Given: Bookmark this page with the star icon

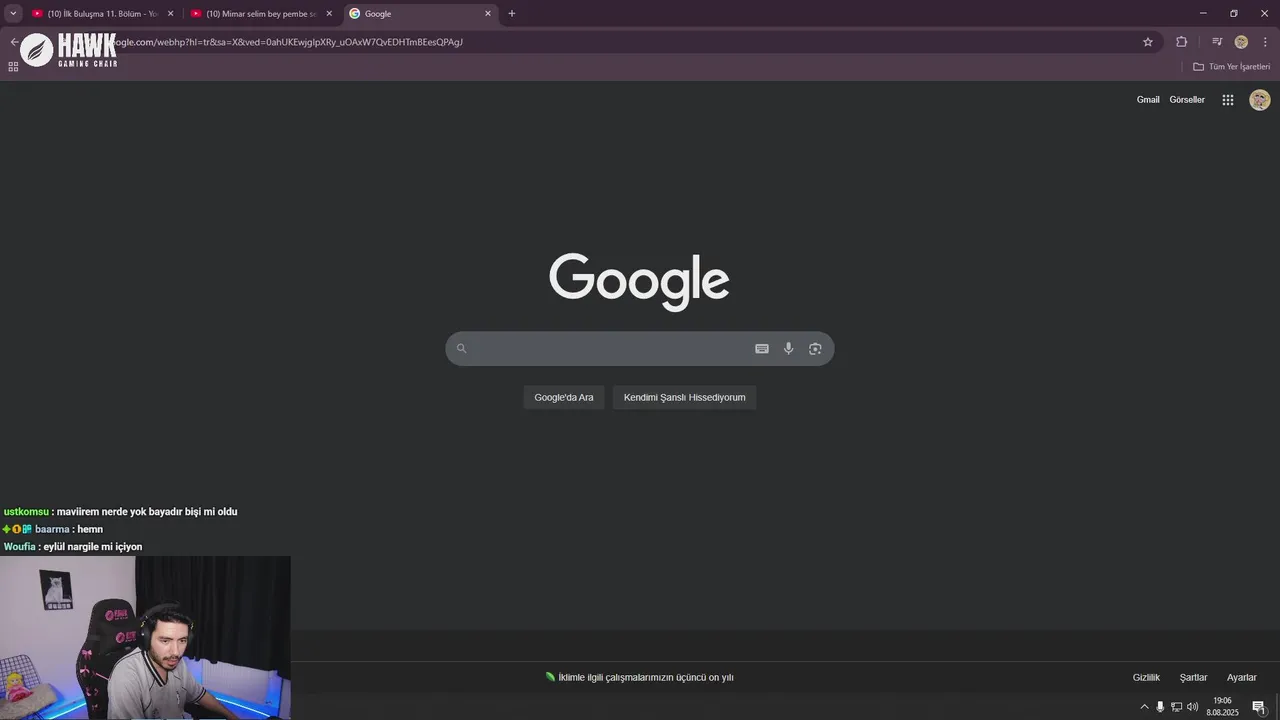Looking at the screenshot, I should (x=1148, y=42).
